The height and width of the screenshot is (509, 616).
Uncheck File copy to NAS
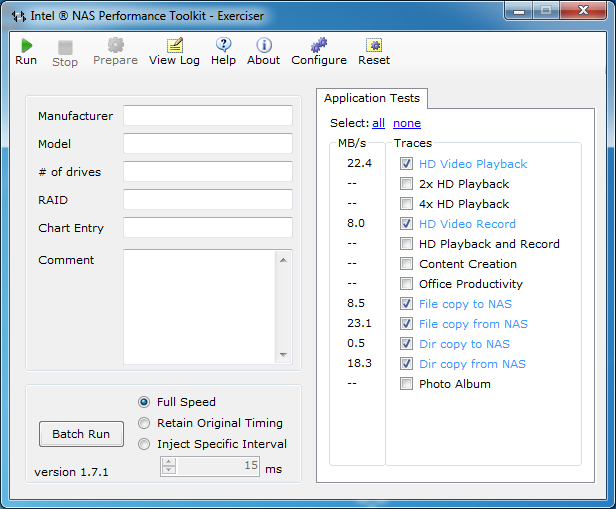click(406, 304)
